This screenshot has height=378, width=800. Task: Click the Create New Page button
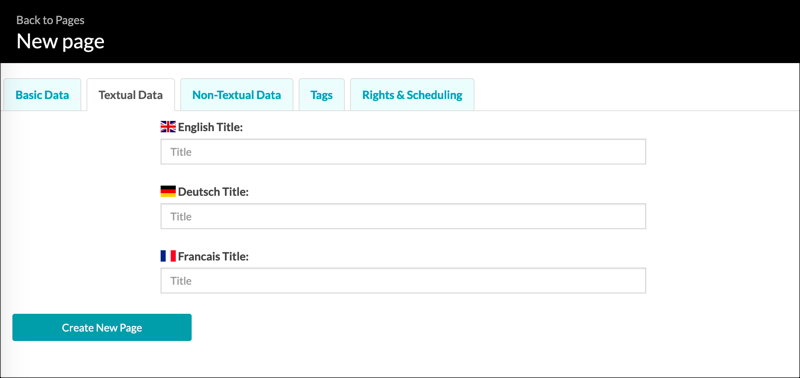[x=102, y=327]
